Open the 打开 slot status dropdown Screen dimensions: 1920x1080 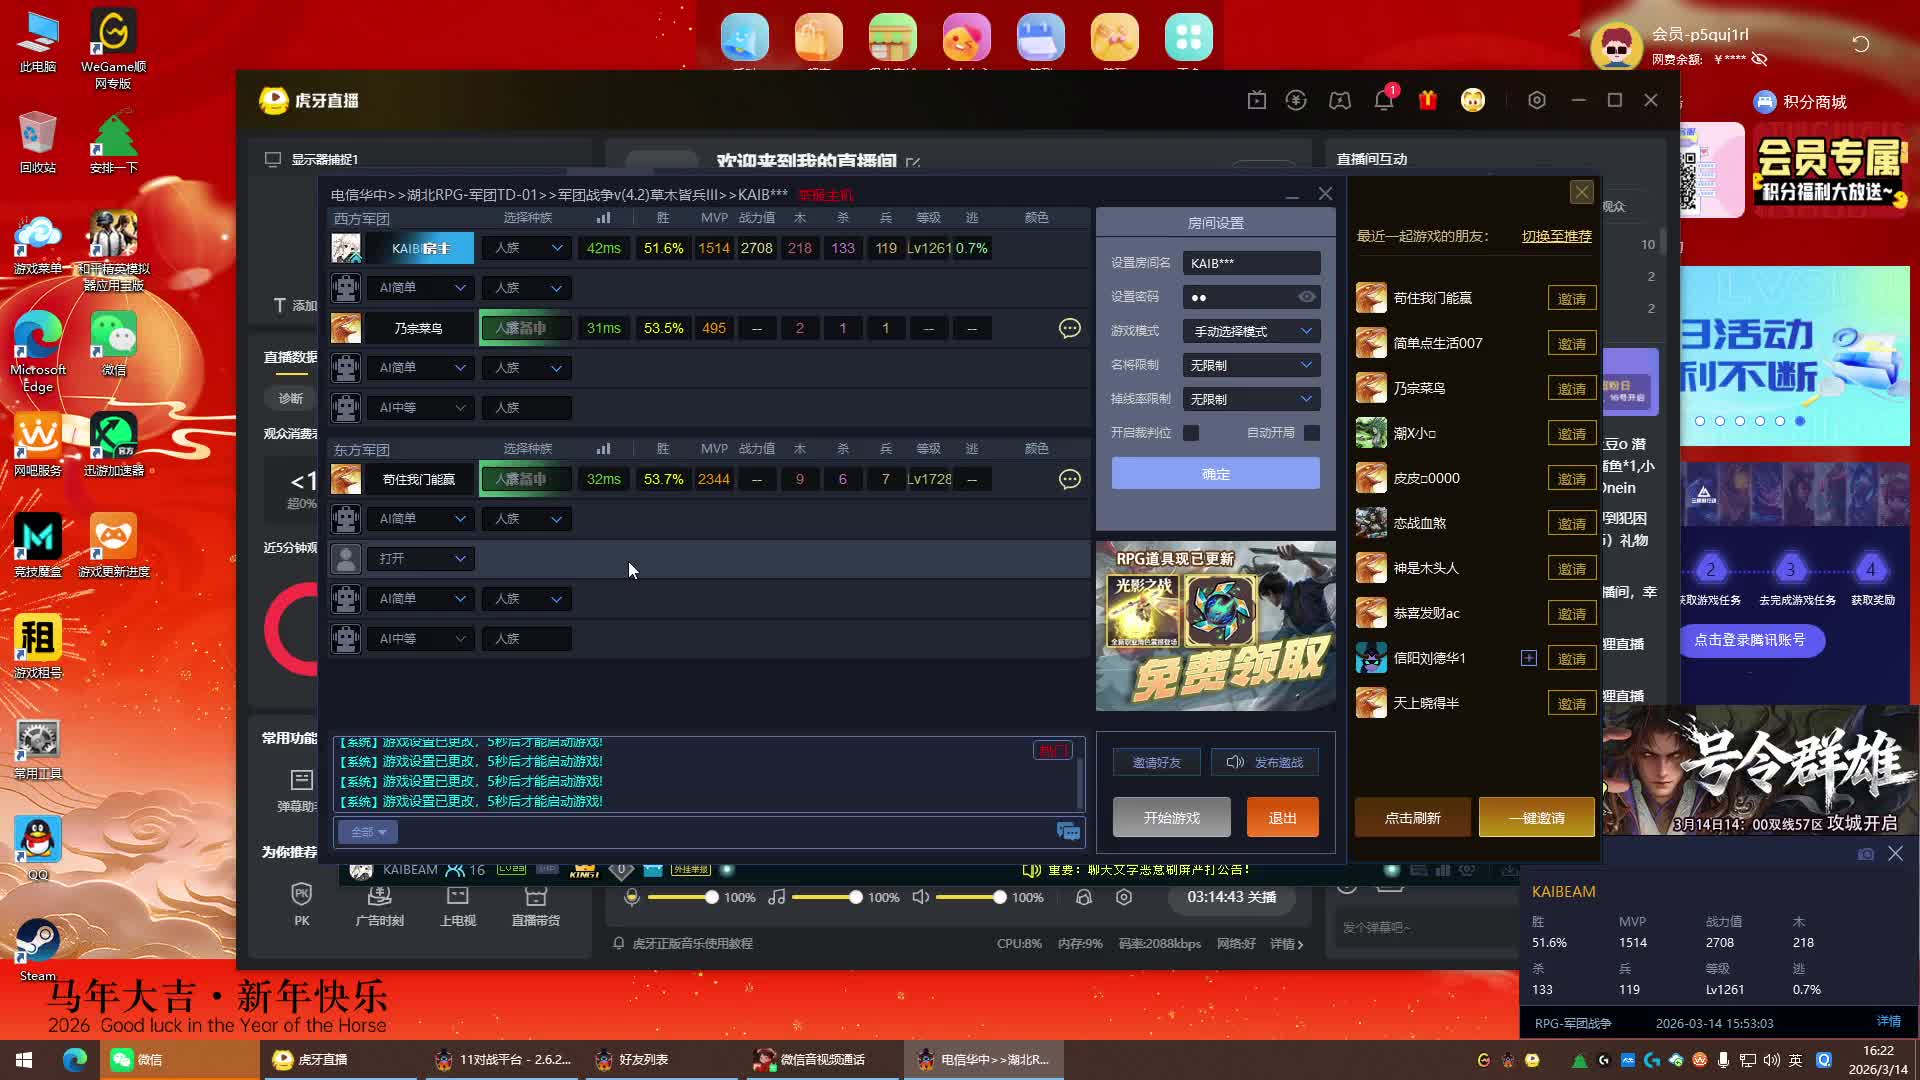point(421,559)
